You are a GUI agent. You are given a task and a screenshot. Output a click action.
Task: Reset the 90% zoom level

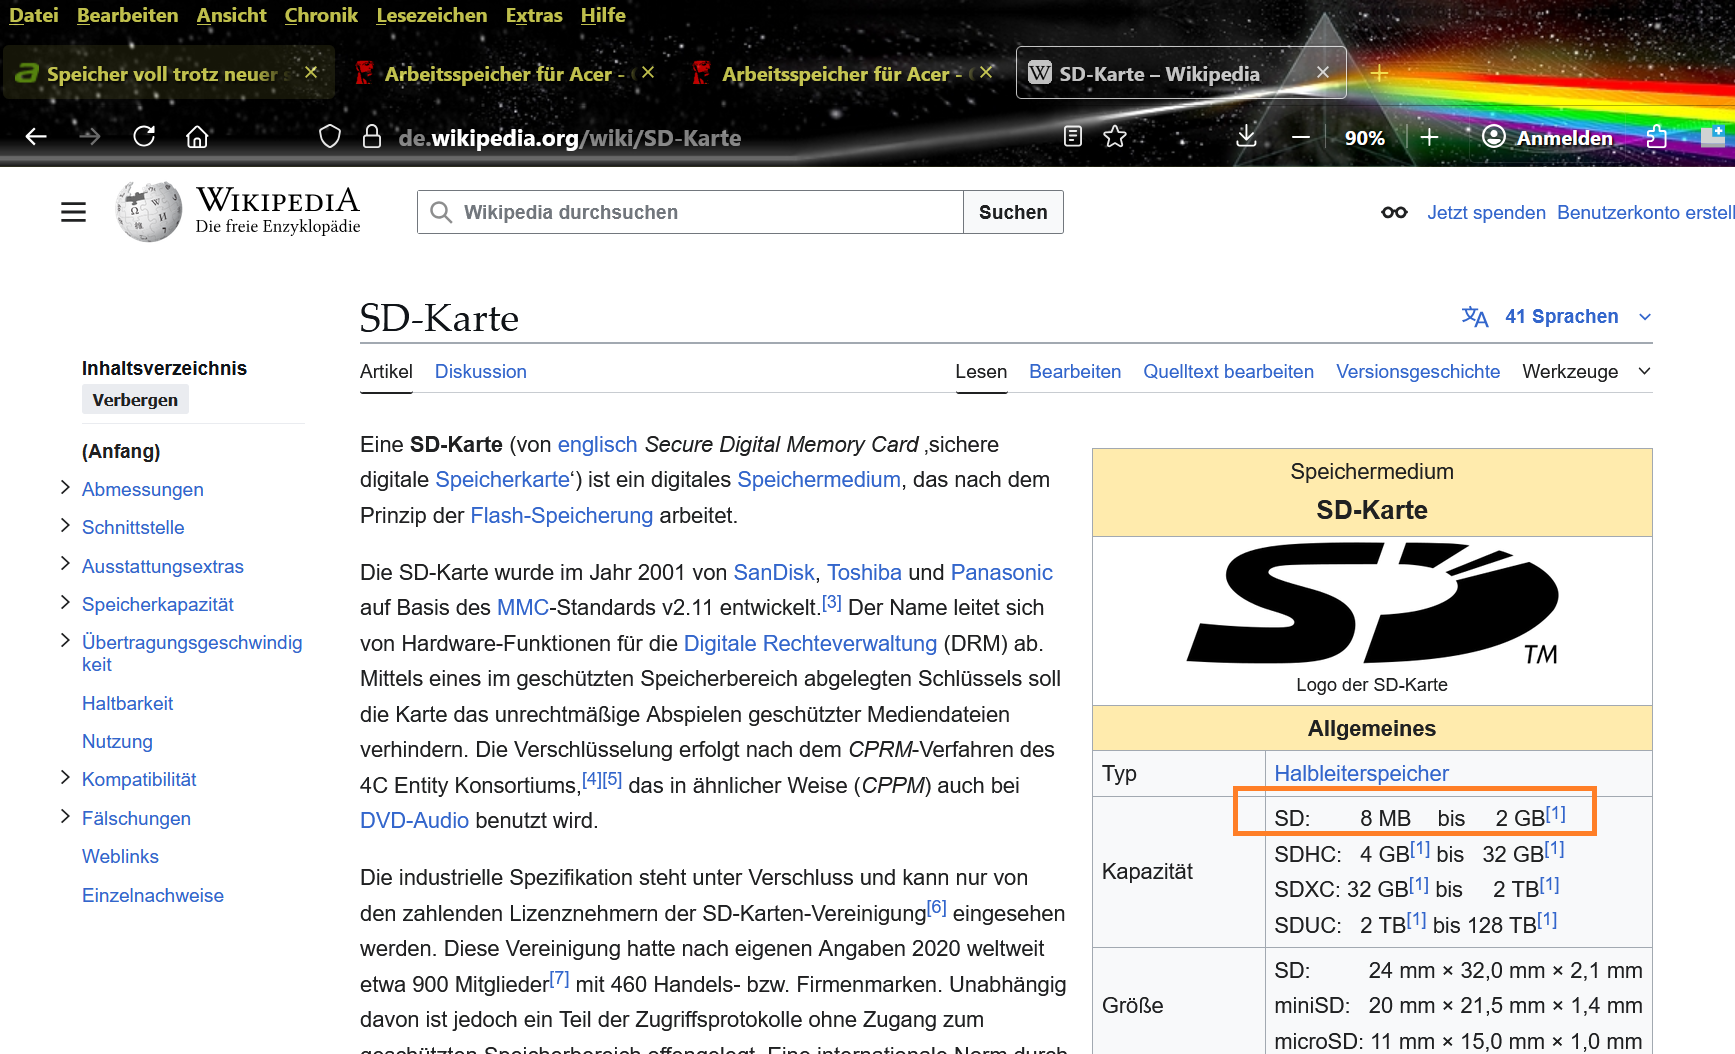(x=1365, y=138)
